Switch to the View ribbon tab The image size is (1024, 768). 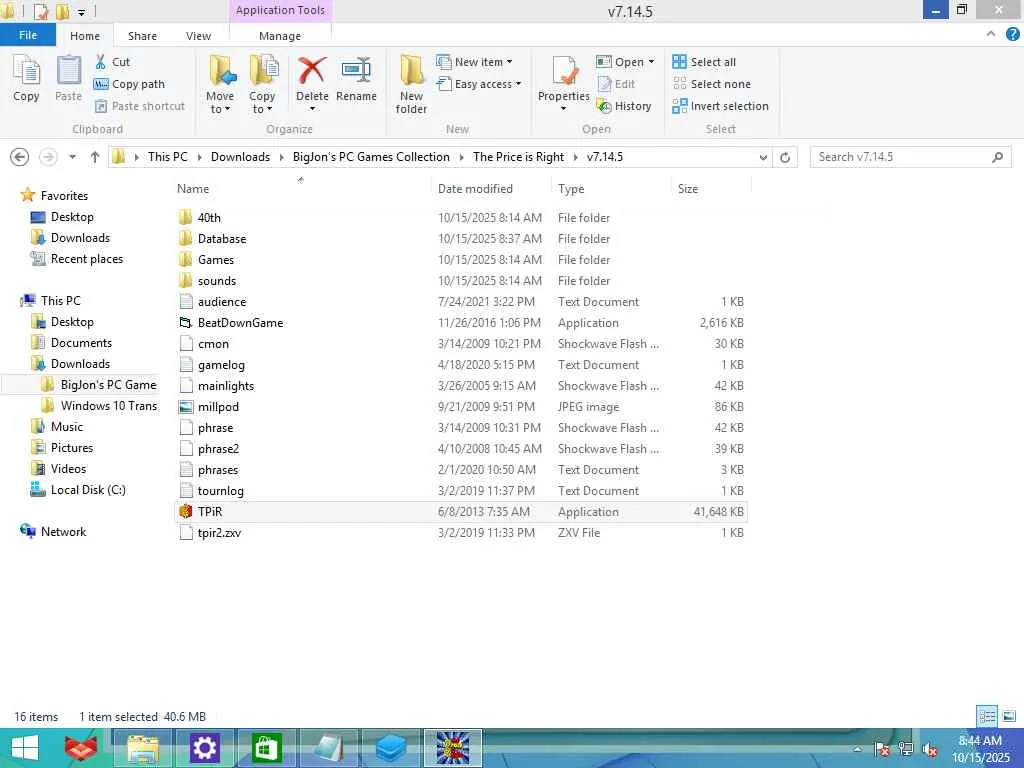198,36
